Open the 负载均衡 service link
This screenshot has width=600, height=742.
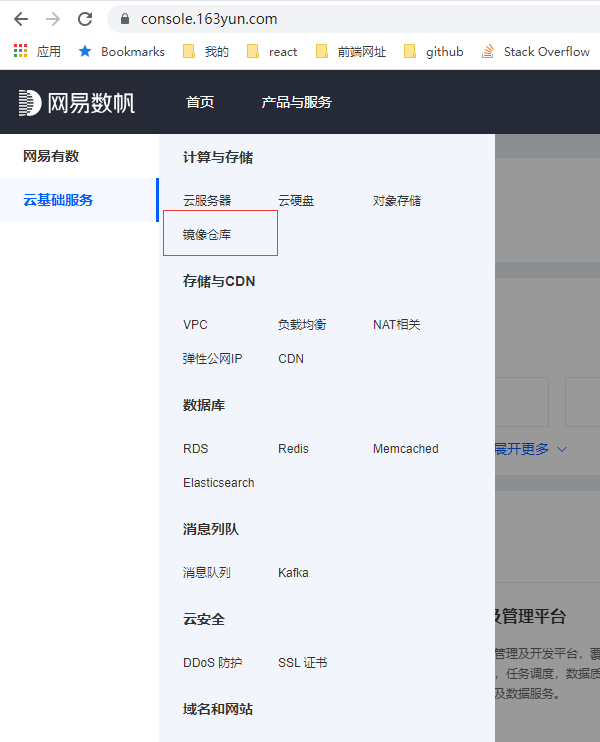point(302,325)
